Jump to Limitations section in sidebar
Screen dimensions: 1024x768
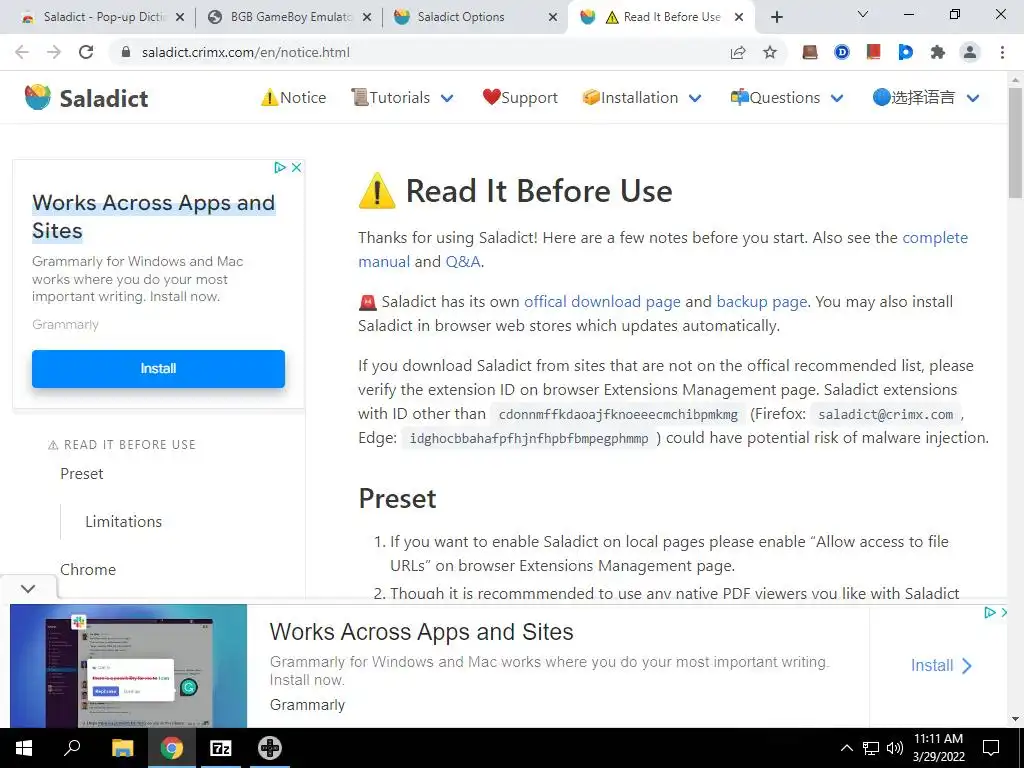click(123, 522)
